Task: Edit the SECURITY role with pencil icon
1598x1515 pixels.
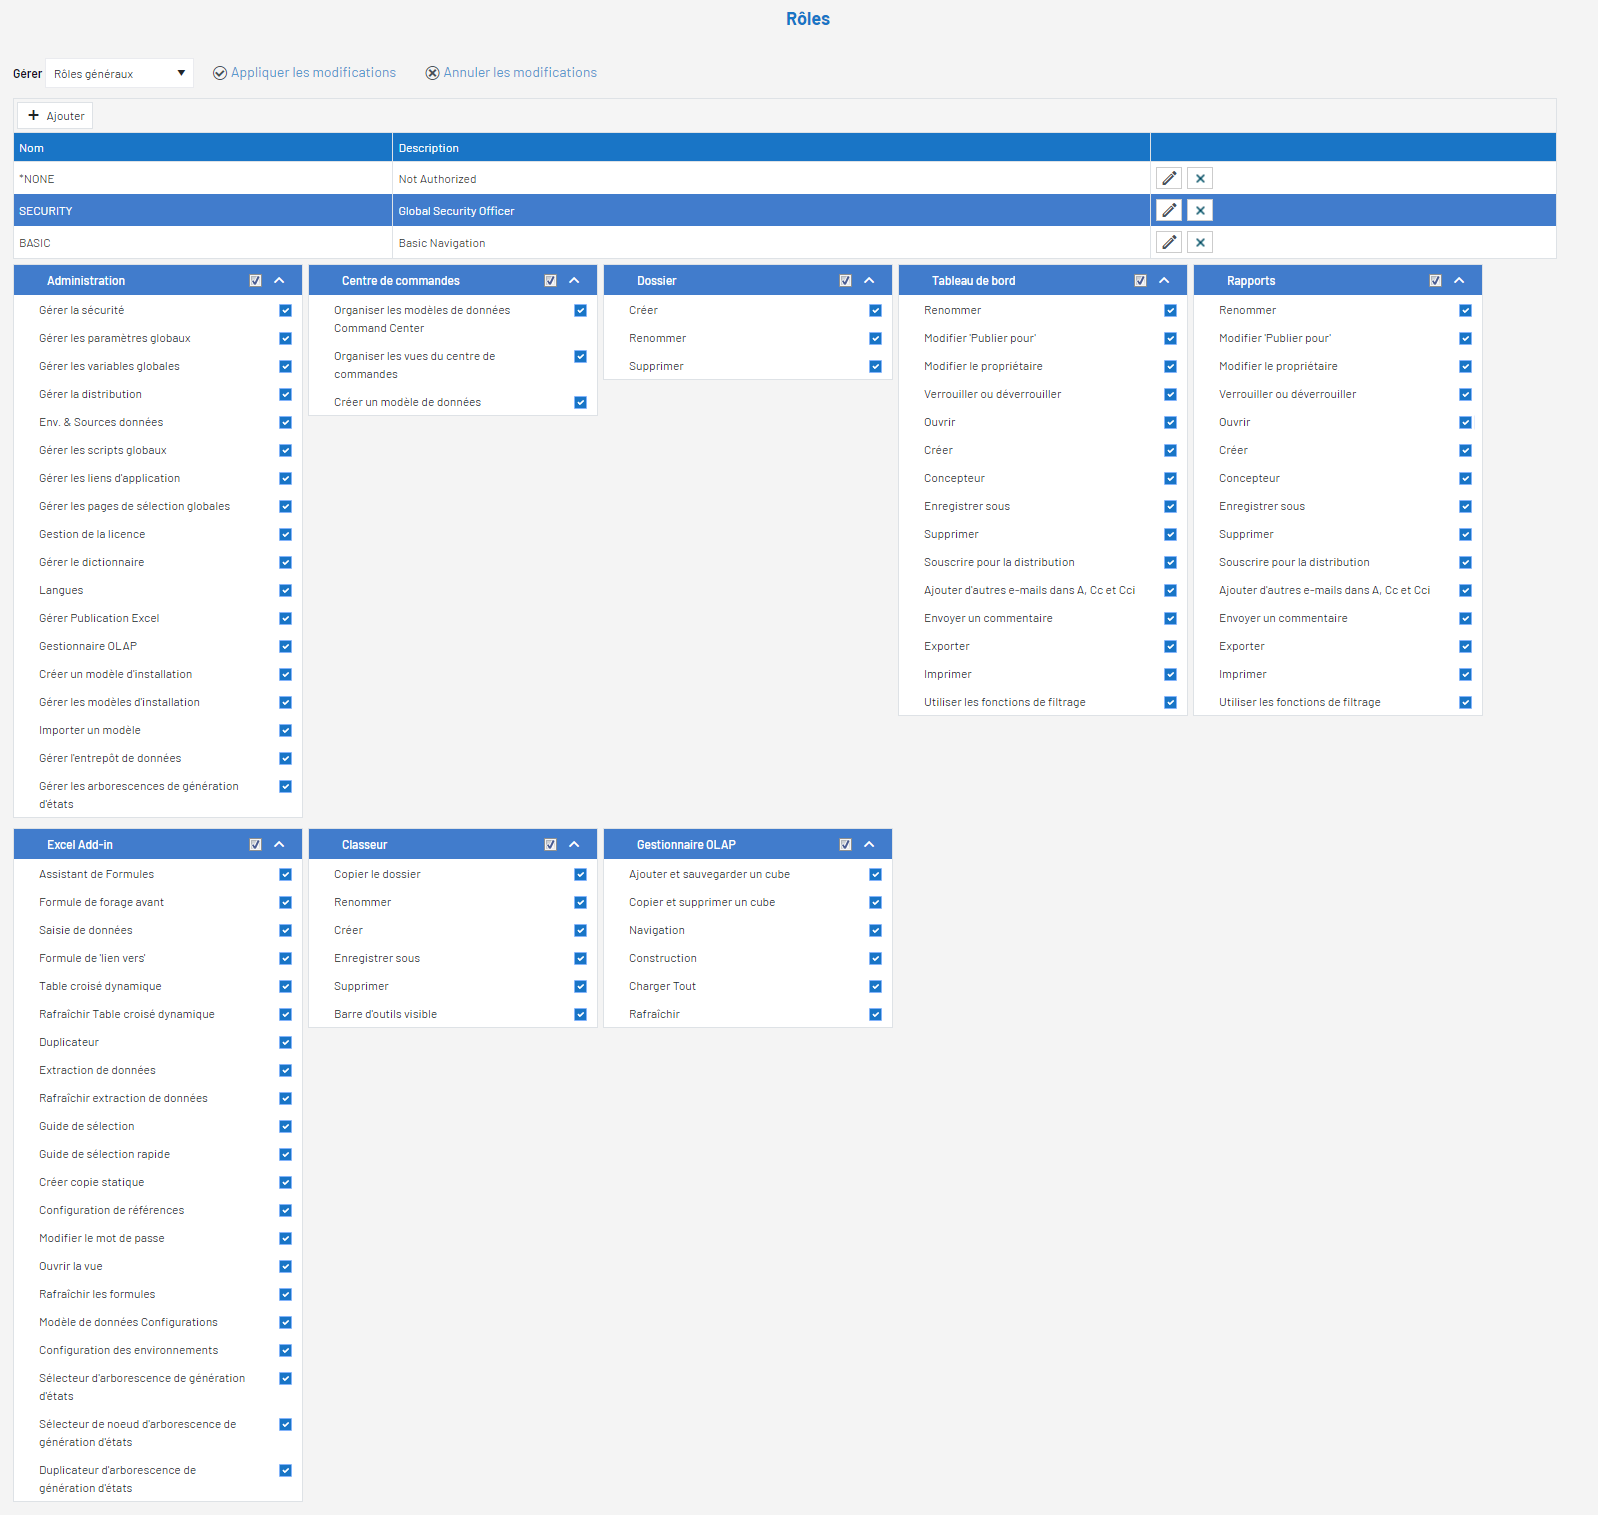Action: [1169, 210]
